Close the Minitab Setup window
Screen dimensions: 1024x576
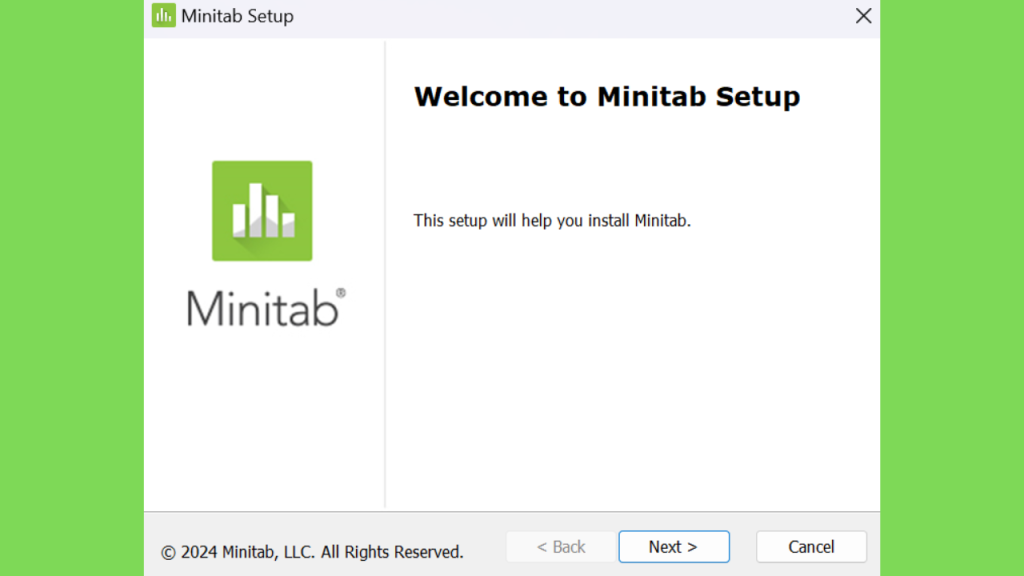coord(863,16)
